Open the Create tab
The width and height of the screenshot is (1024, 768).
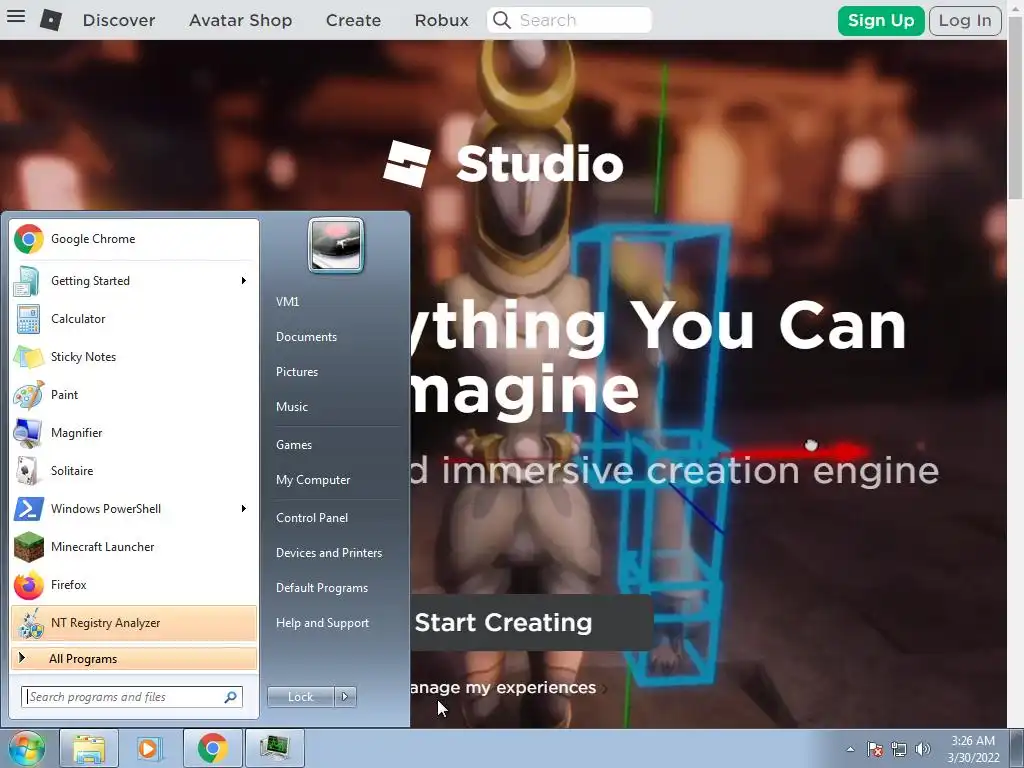353,20
